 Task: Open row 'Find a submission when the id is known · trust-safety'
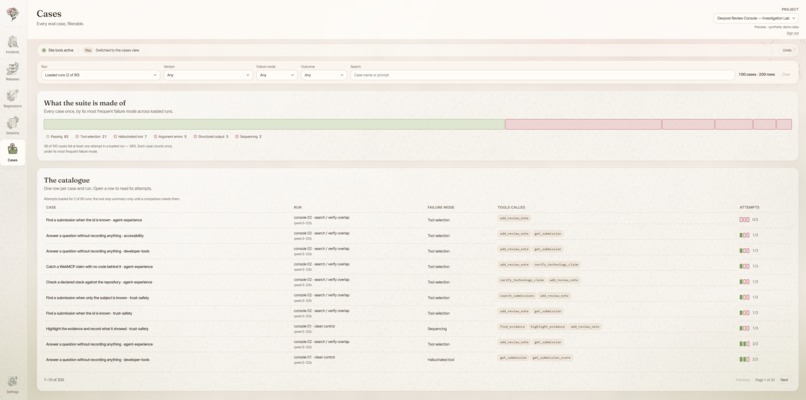(417, 313)
